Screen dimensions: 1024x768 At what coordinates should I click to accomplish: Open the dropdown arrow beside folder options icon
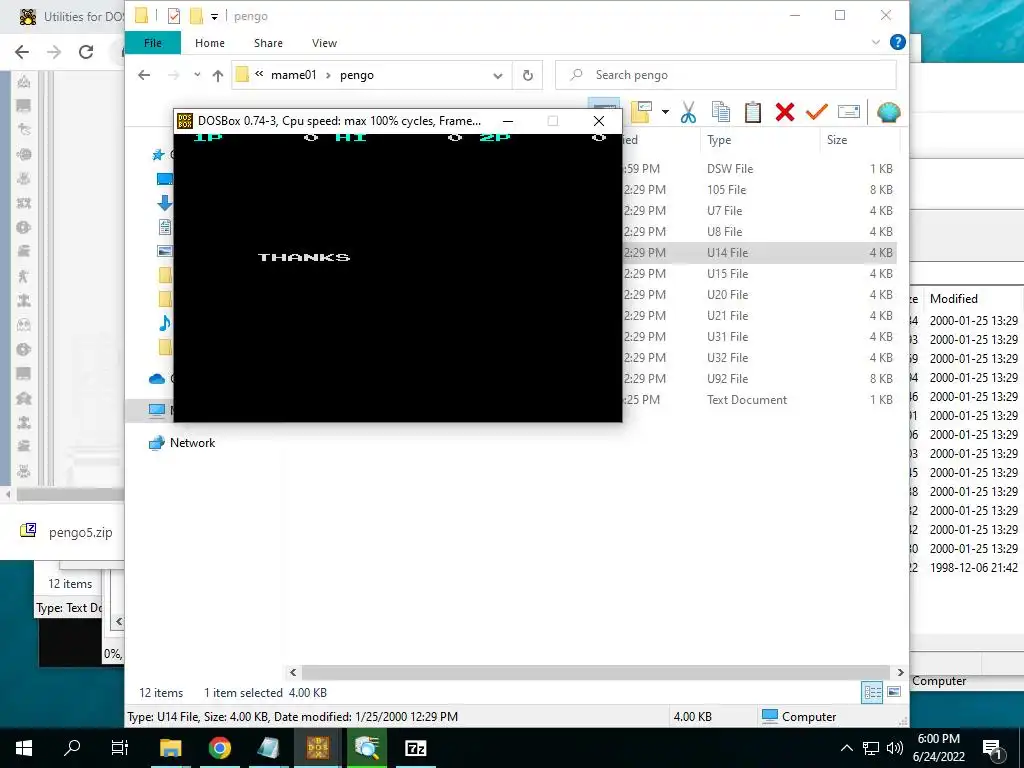coord(665,112)
